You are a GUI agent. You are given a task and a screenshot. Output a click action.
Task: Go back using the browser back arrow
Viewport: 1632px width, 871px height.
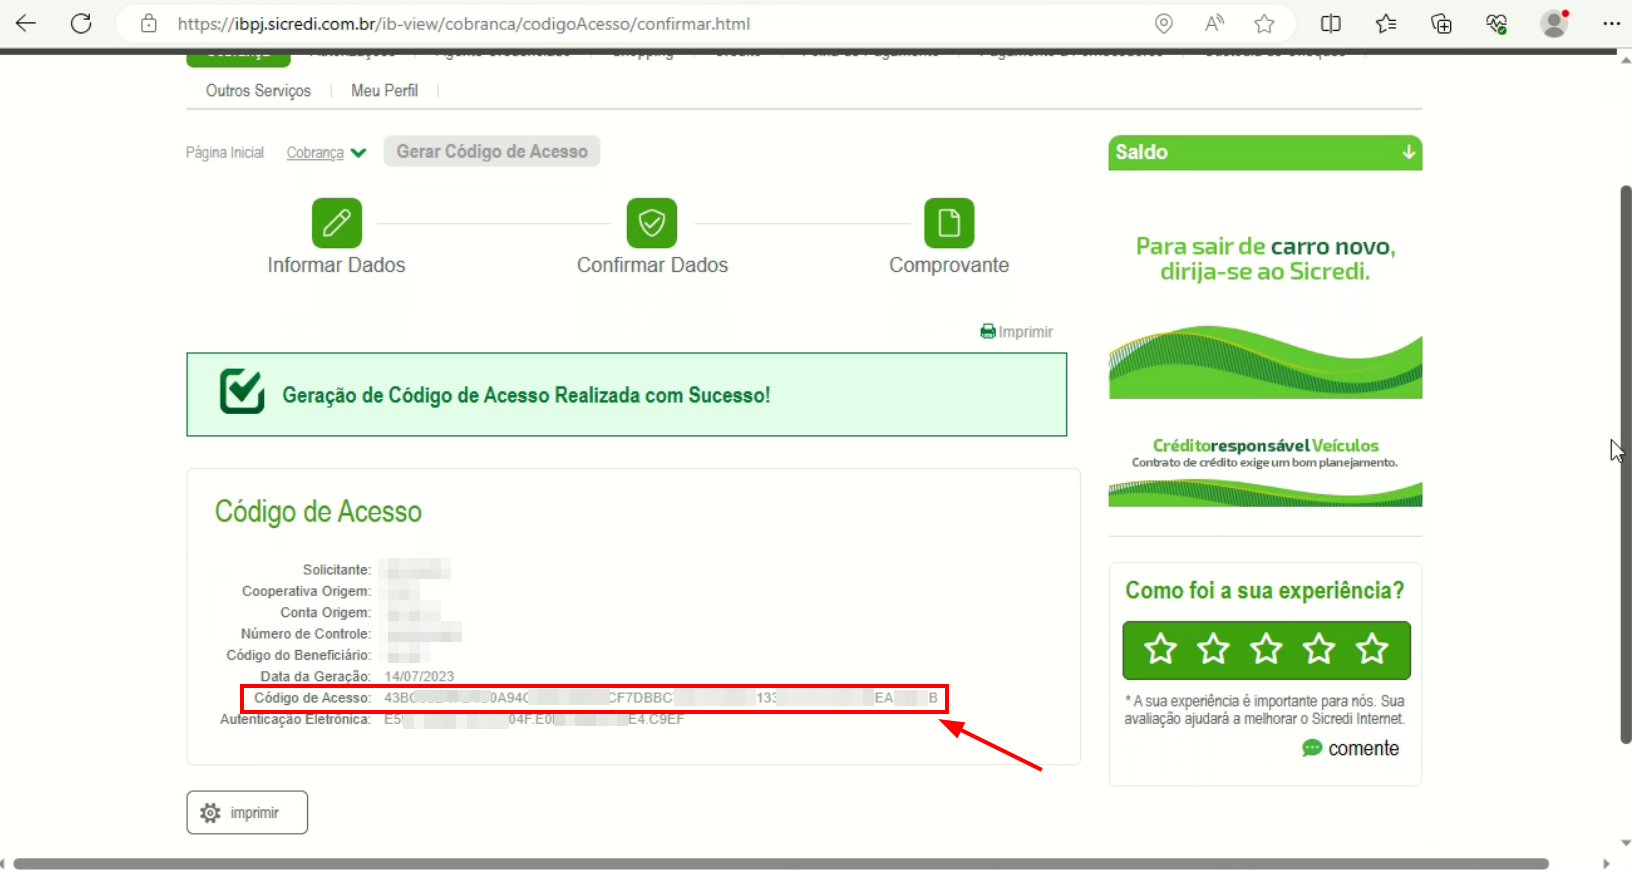[x=26, y=23]
